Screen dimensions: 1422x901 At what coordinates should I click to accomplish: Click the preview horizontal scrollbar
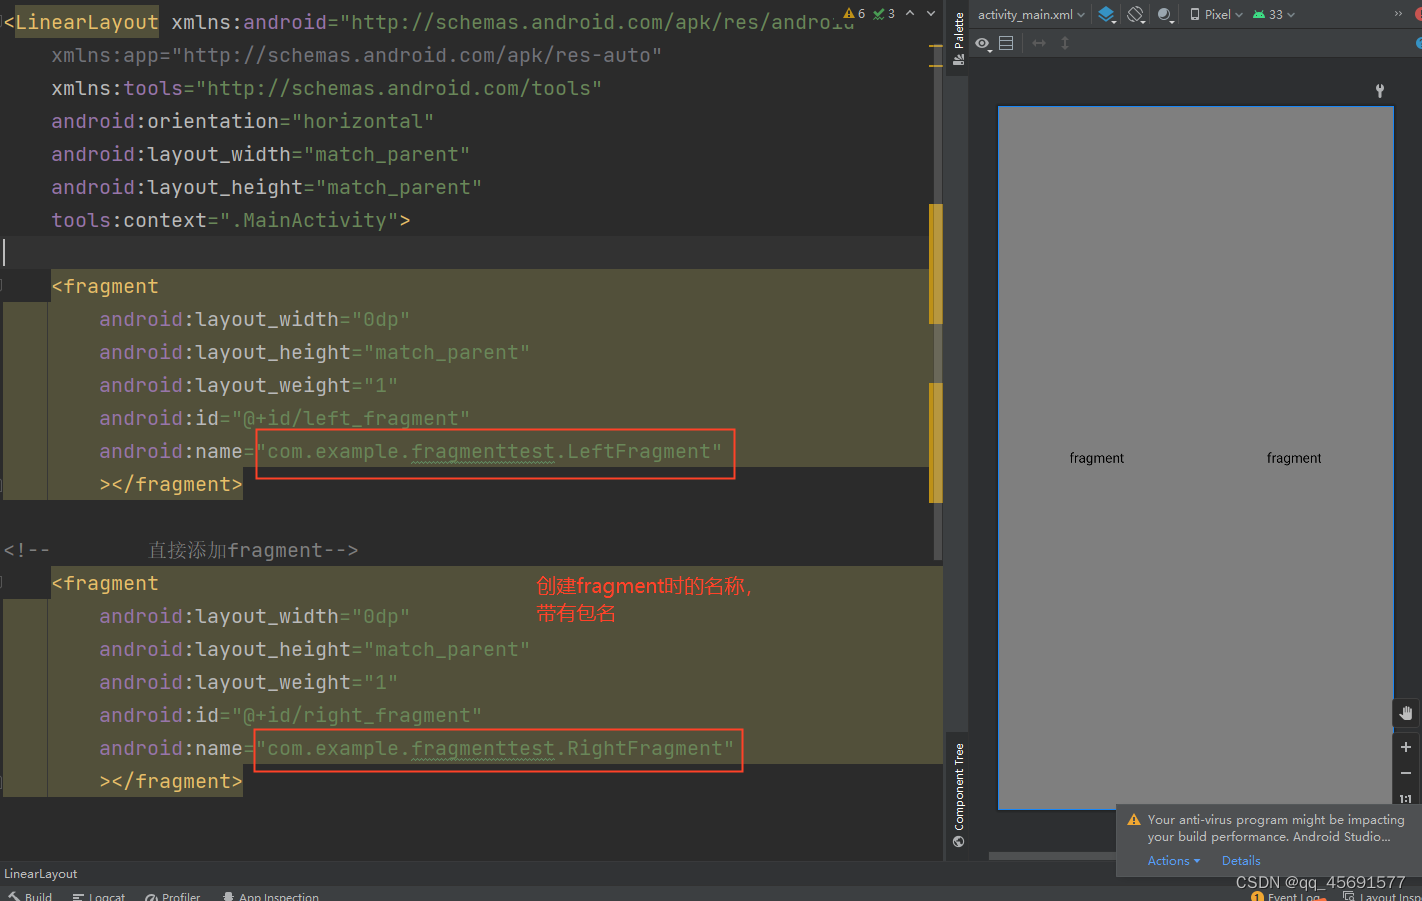(1052, 856)
